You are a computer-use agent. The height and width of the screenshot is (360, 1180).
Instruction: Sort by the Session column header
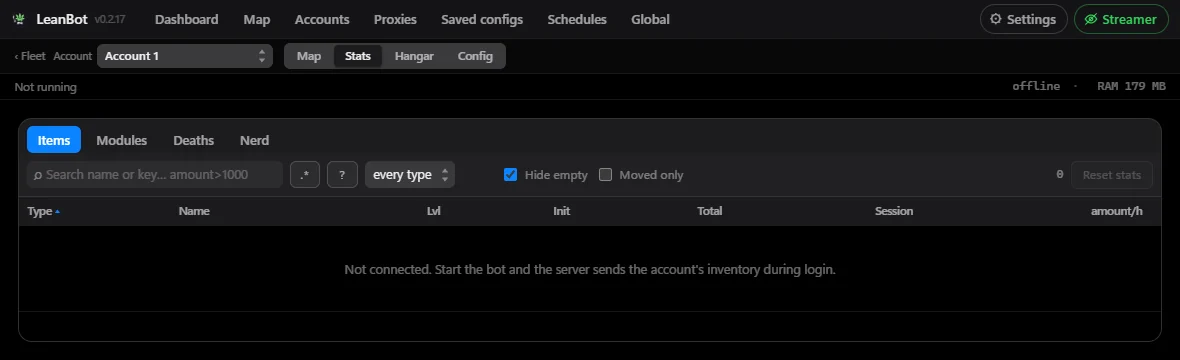pyautogui.click(x=894, y=212)
